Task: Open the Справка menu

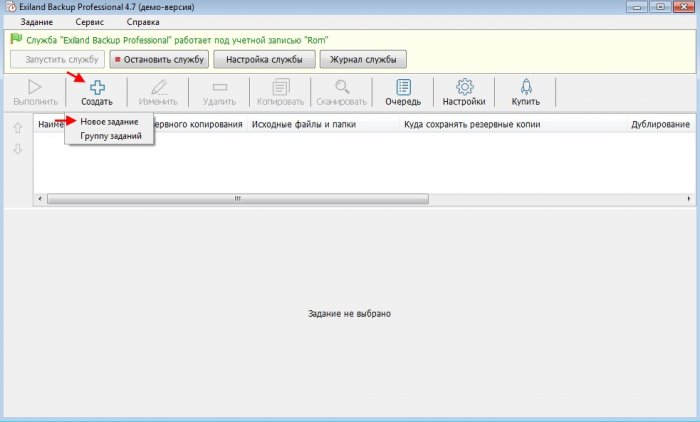Action: point(143,22)
